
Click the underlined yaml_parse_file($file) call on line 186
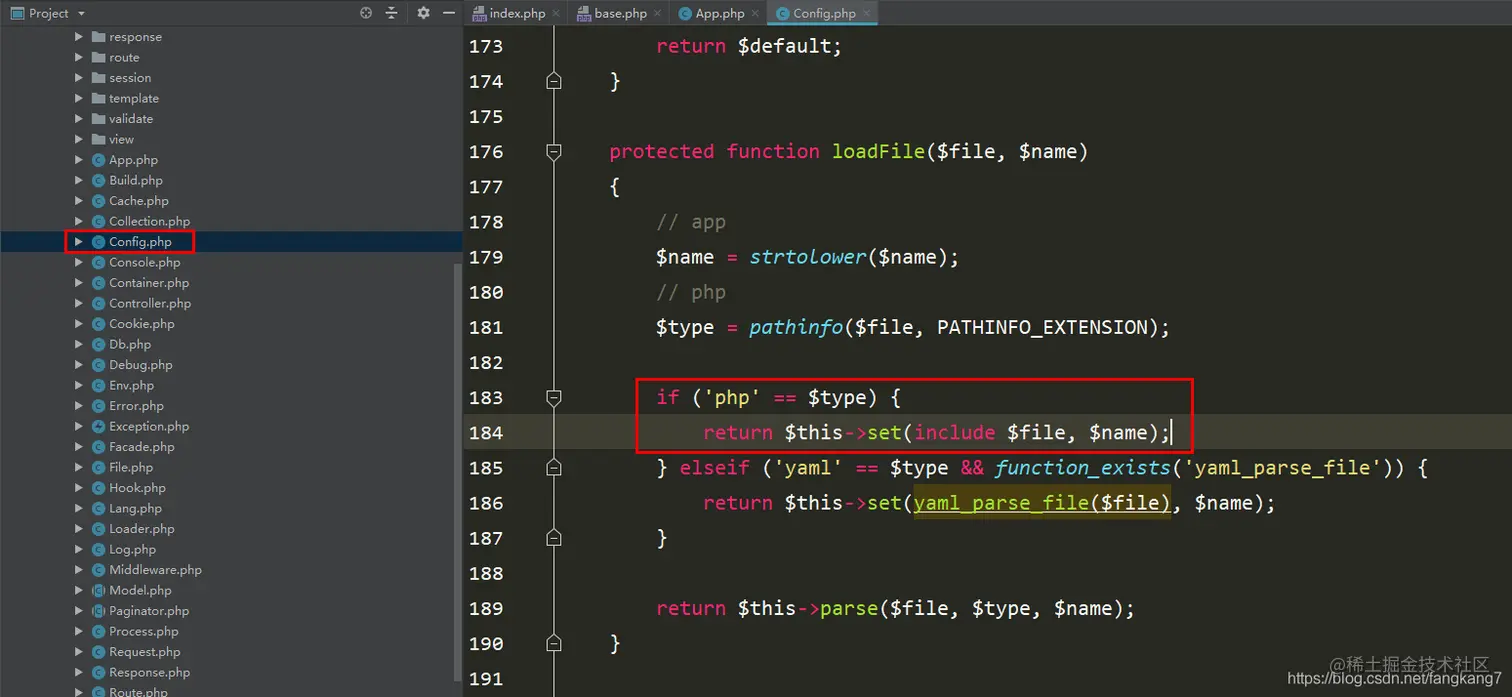click(1041, 503)
